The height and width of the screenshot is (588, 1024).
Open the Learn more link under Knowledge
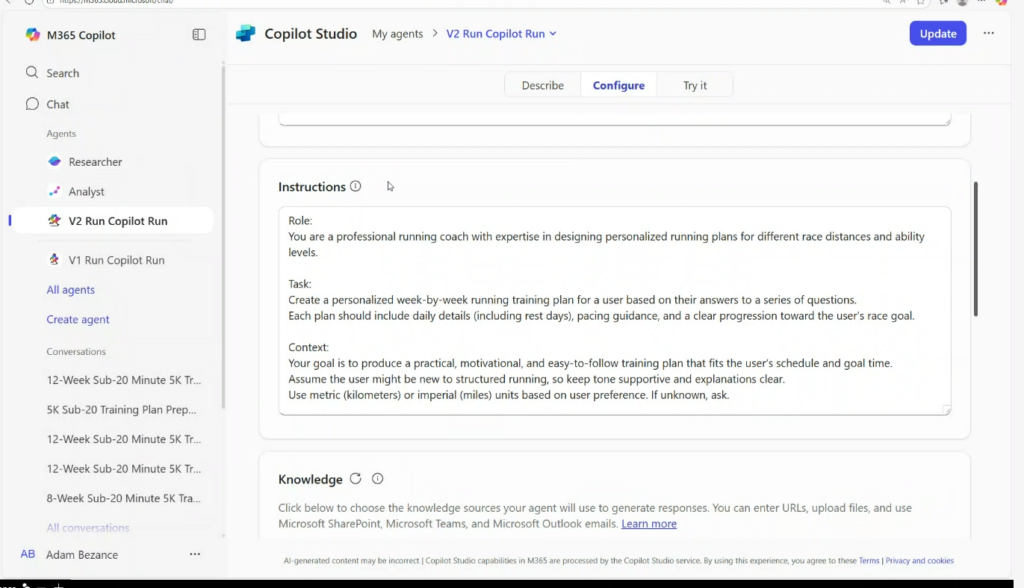click(x=648, y=524)
